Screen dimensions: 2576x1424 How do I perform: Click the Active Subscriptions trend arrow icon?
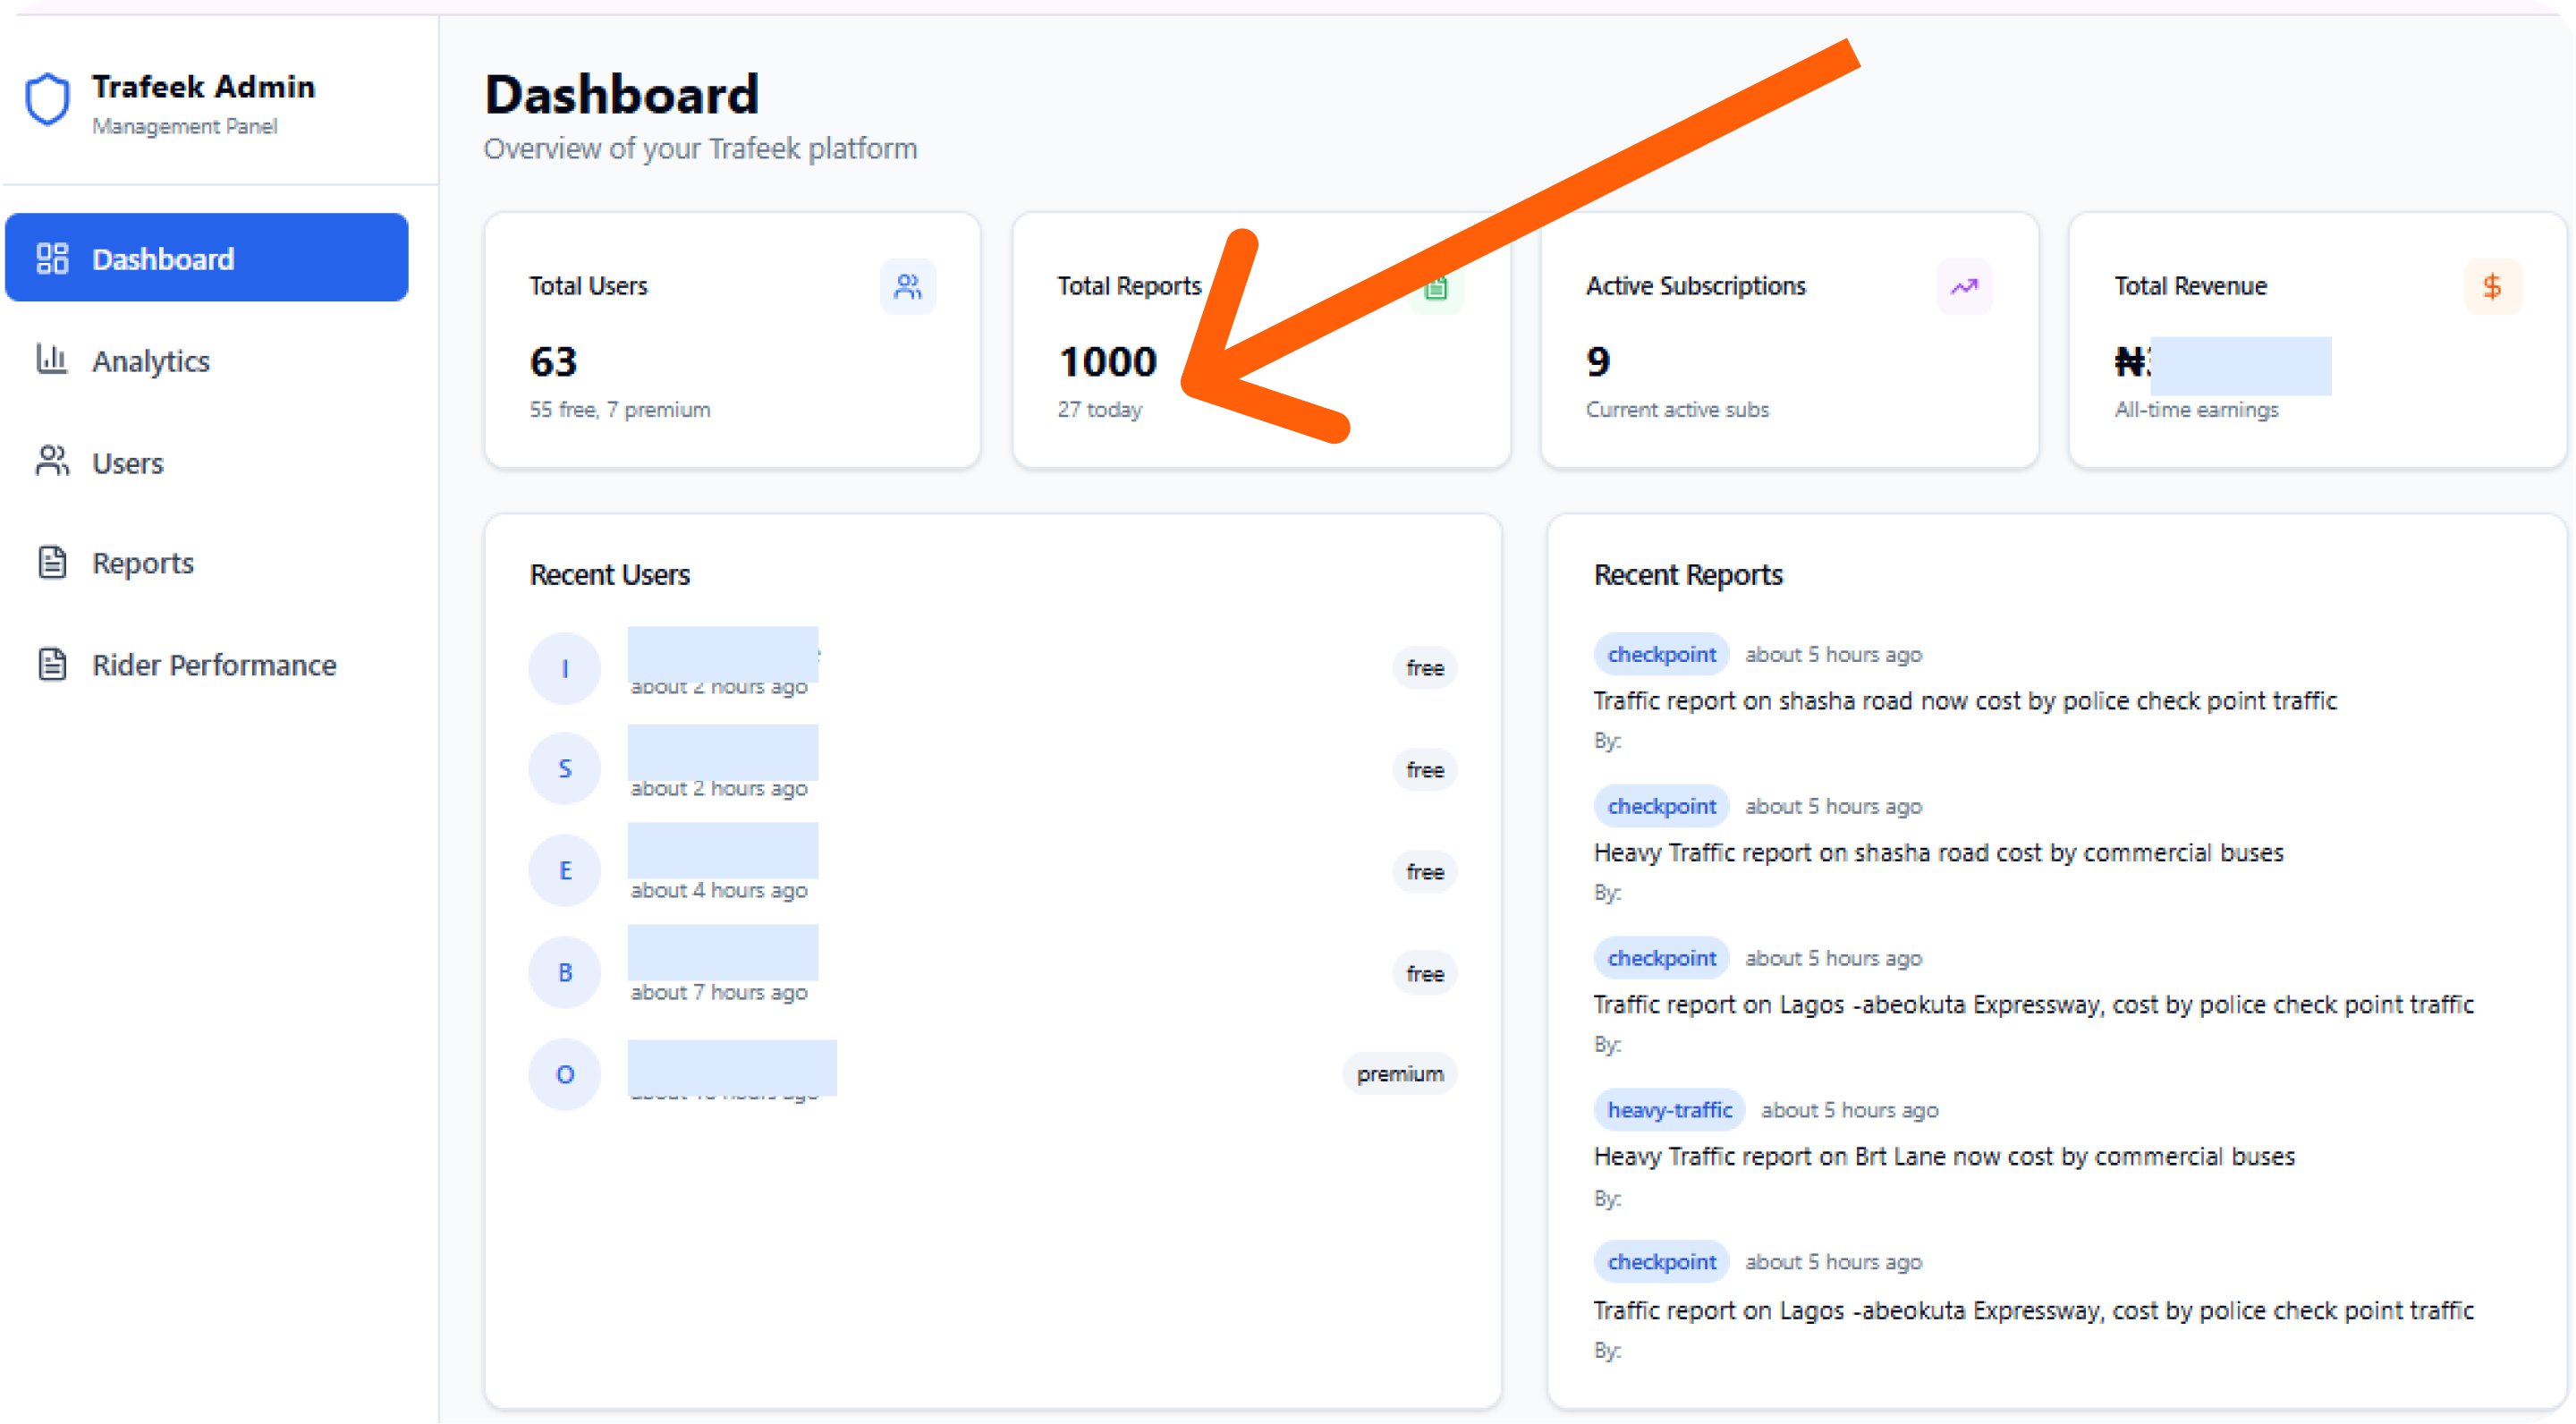(1963, 287)
